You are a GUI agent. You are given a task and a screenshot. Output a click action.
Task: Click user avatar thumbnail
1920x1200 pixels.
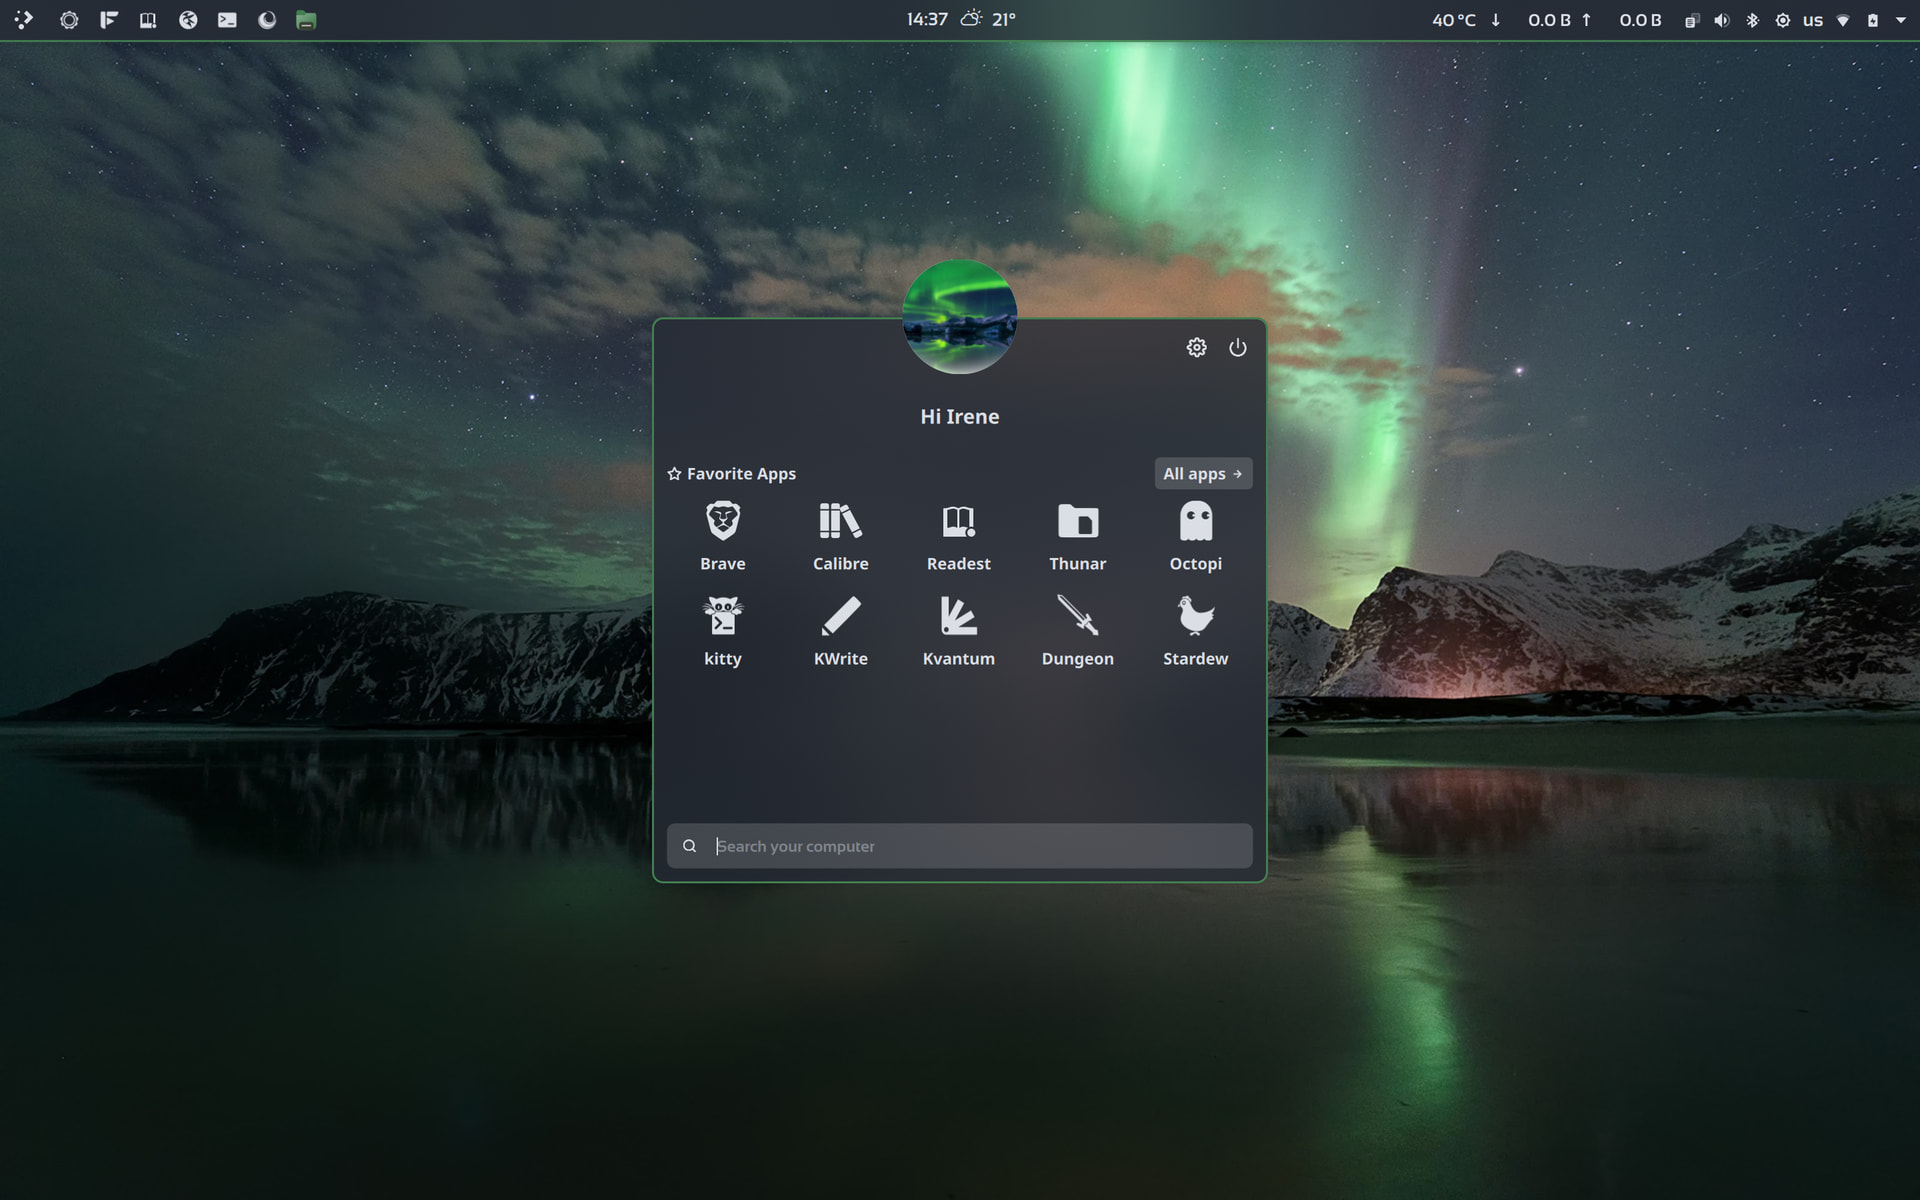(x=959, y=316)
